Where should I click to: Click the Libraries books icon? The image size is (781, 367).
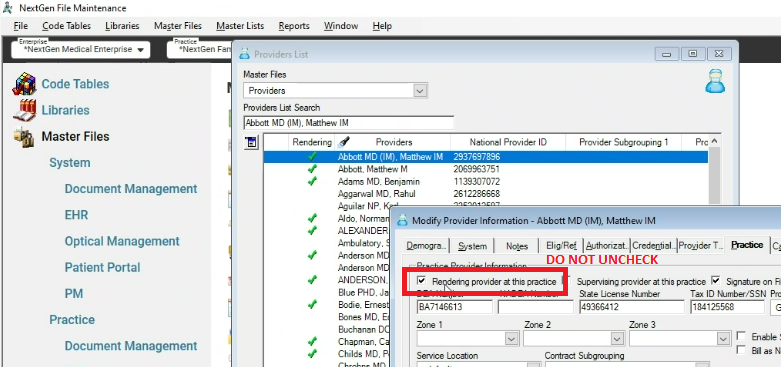[x=24, y=110]
